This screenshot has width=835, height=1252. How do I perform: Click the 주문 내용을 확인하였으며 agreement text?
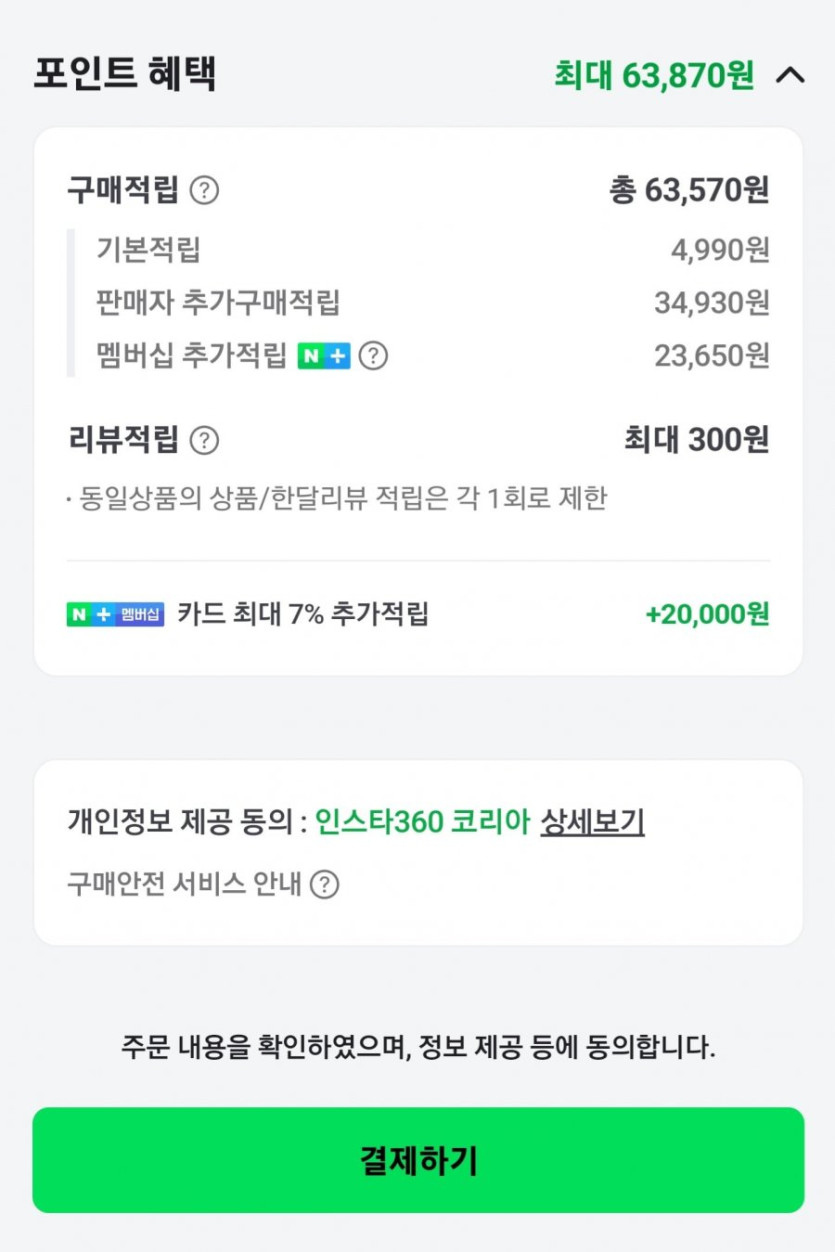(x=418, y=1047)
